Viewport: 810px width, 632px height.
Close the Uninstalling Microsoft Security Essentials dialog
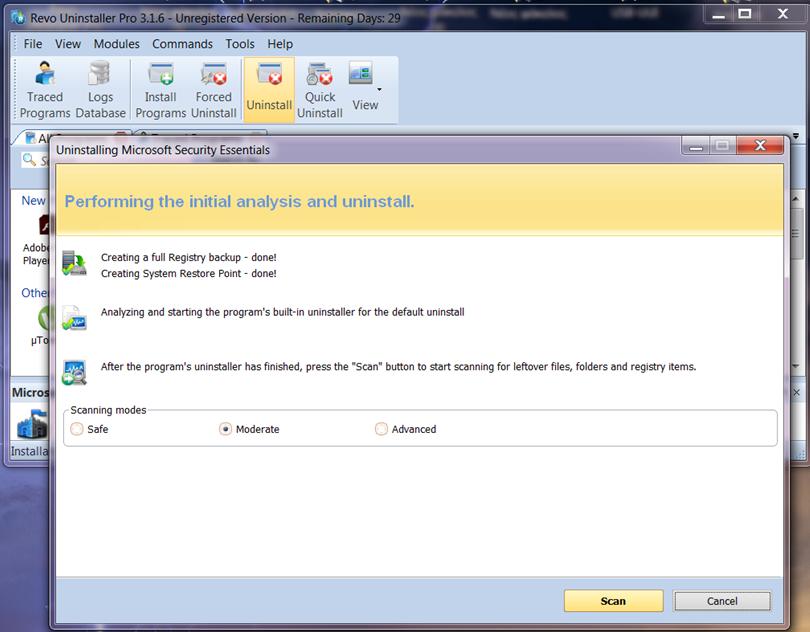click(x=760, y=146)
